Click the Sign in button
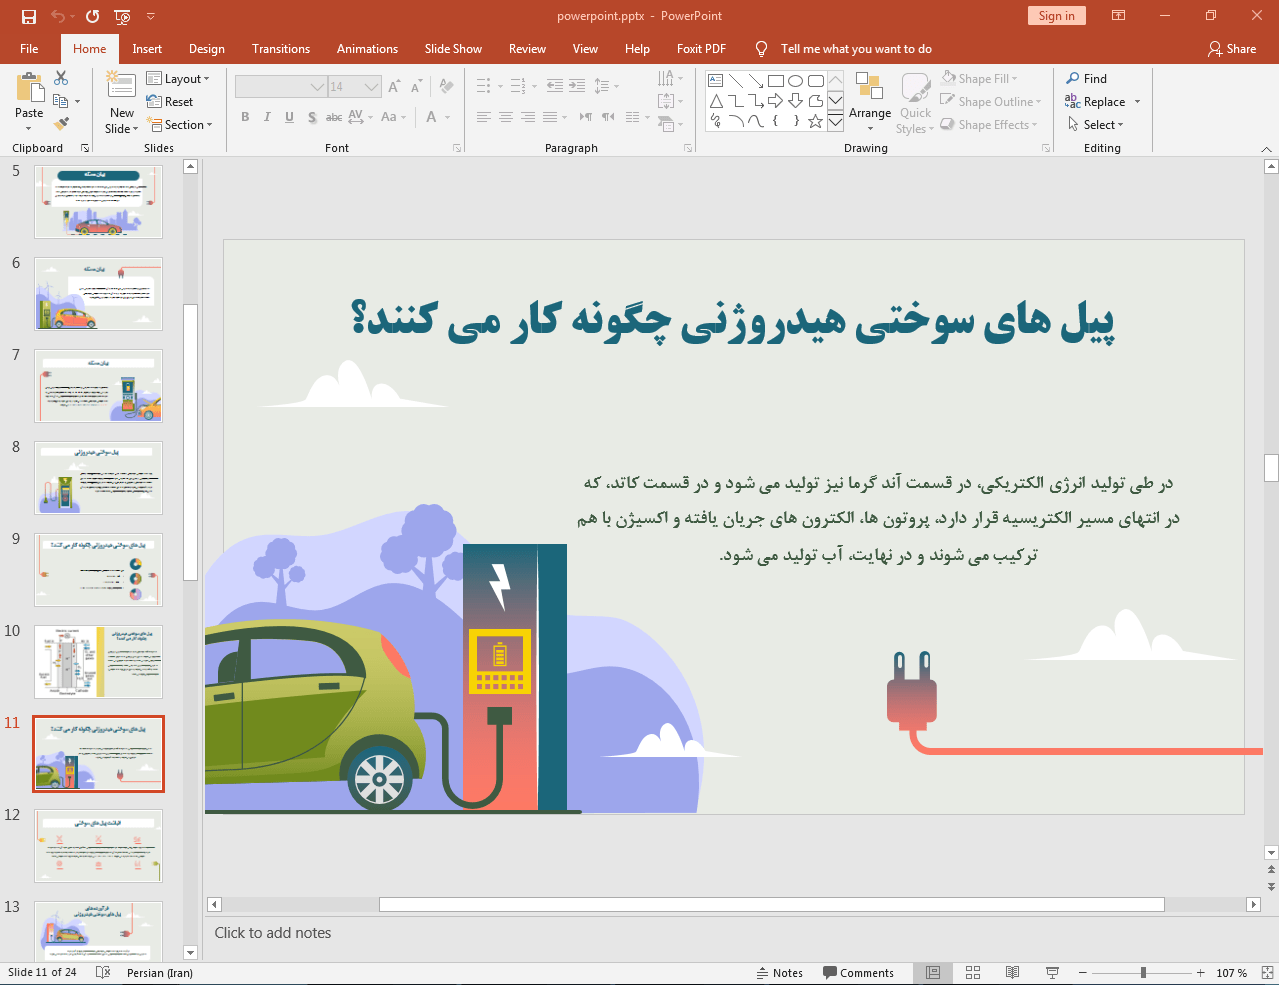1279x985 pixels. pos(1056,15)
